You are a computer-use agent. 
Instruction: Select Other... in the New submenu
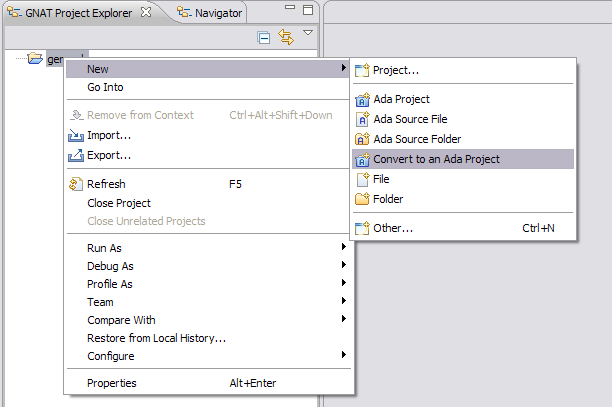[463, 228]
